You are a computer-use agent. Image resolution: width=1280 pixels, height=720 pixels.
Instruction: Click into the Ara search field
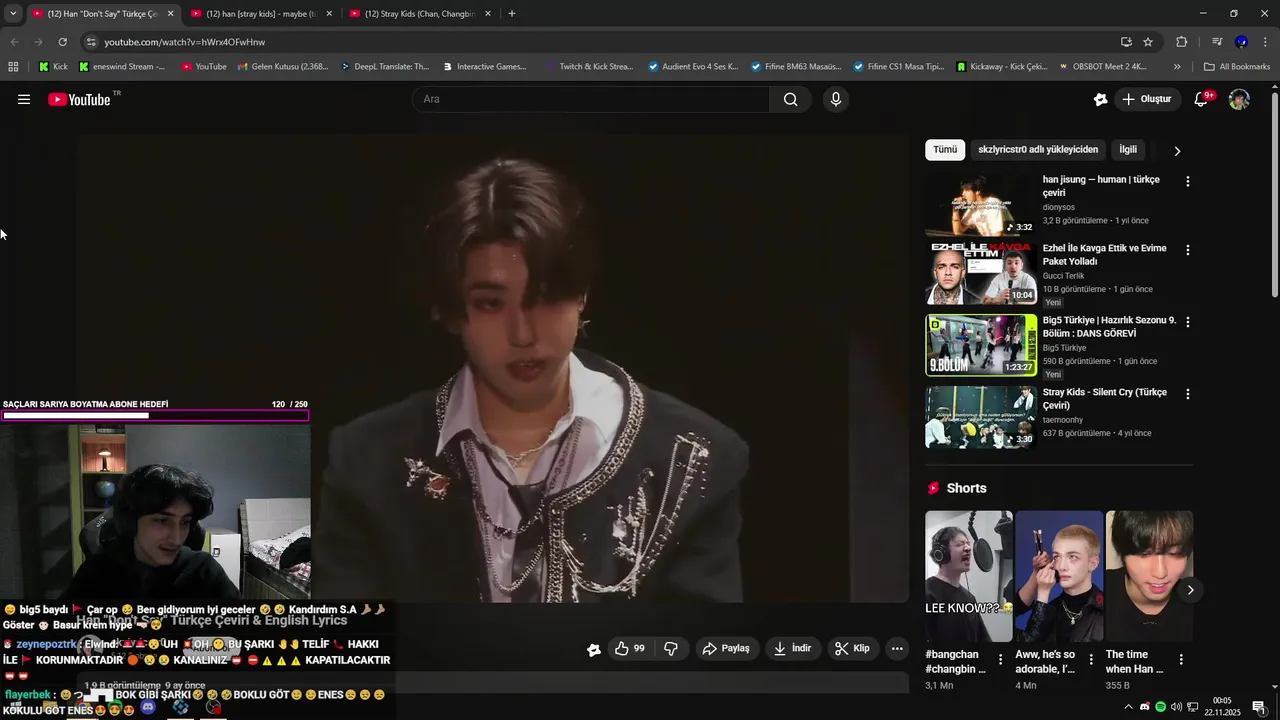tap(591, 99)
